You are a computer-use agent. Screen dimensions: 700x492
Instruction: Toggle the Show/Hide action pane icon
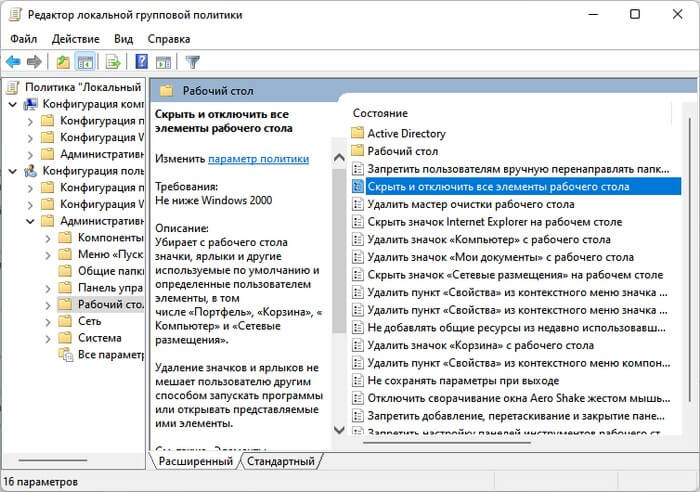click(163, 62)
